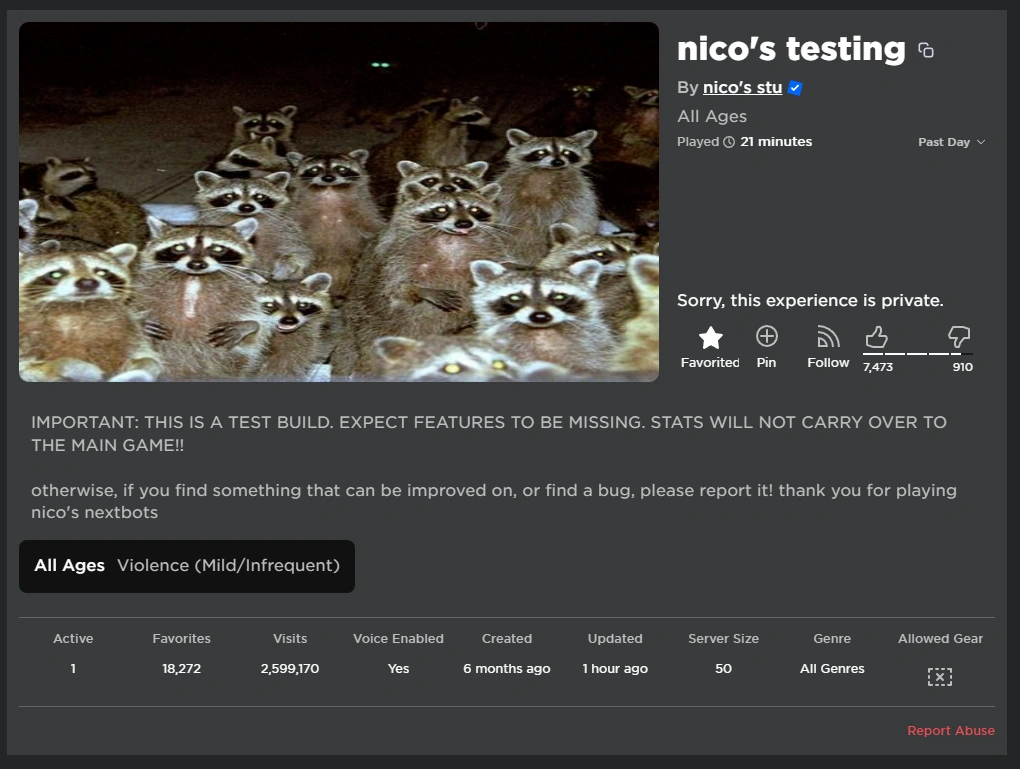The image size is (1020, 769).
Task: Click the verified badge next to nico's stu
Action: 794,88
